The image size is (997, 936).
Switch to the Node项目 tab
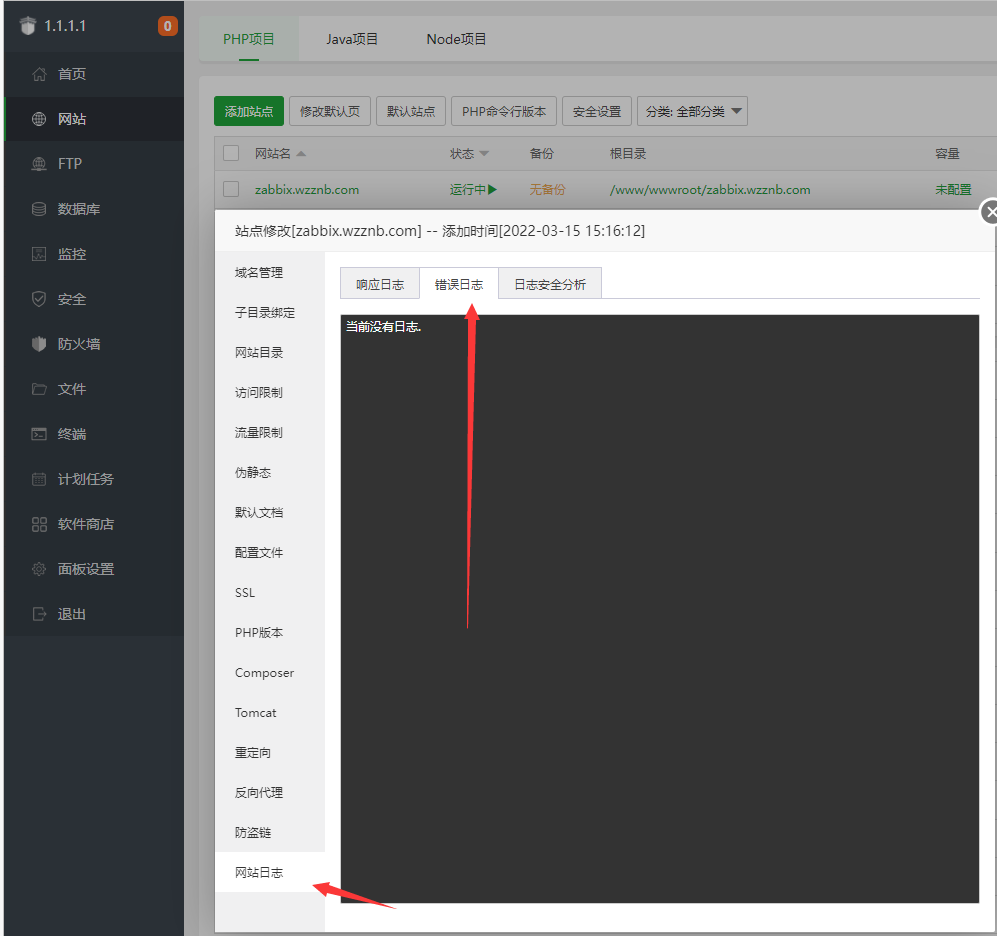click(456, 39)
